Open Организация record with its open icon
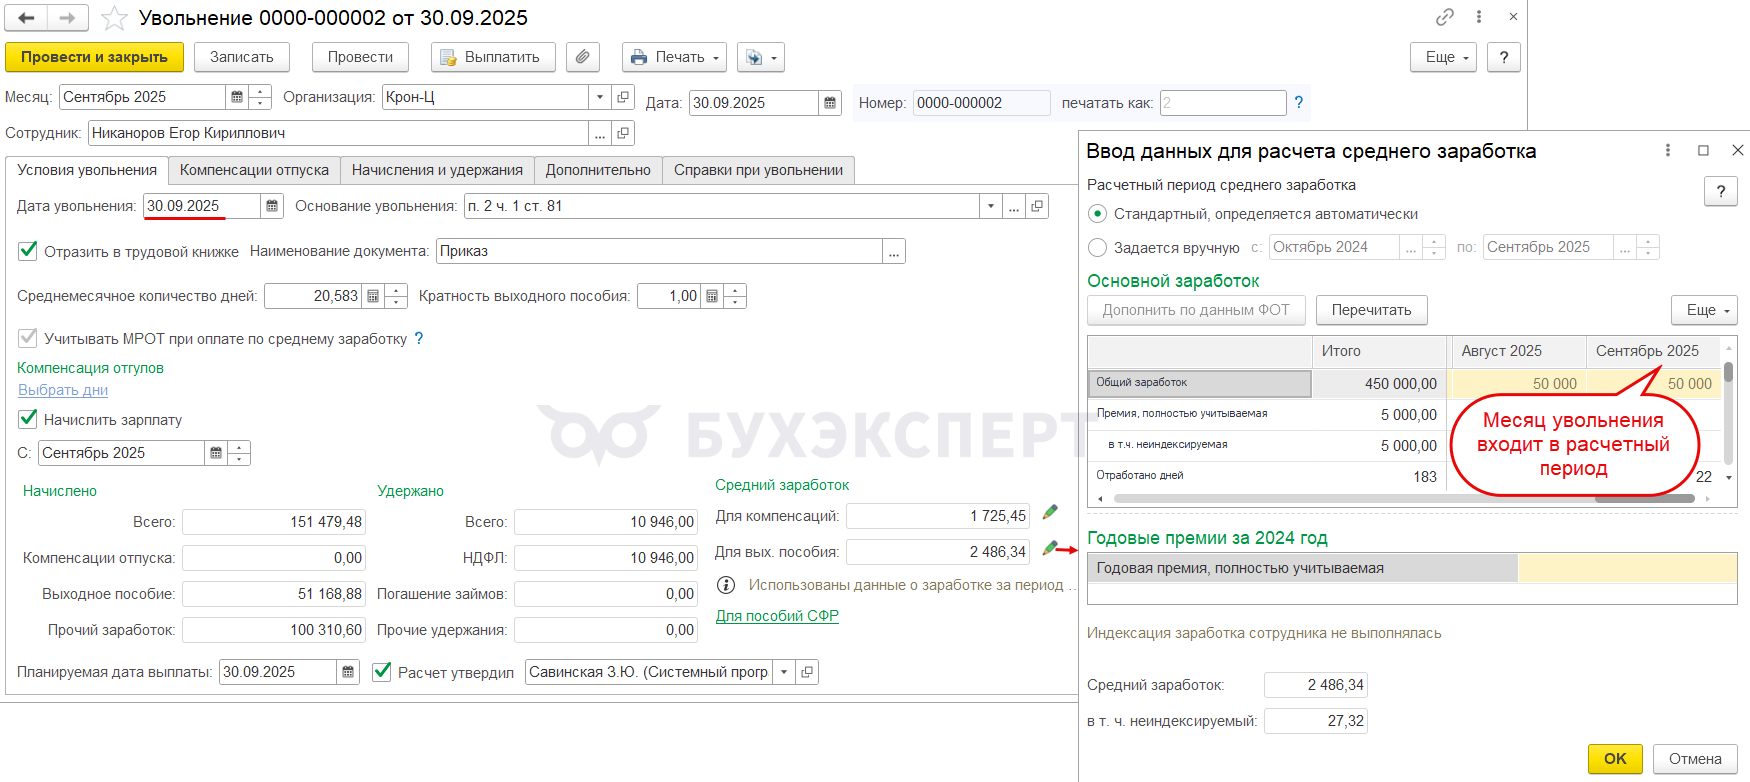Screen dimensions: 1750x782 click(623, 97)
